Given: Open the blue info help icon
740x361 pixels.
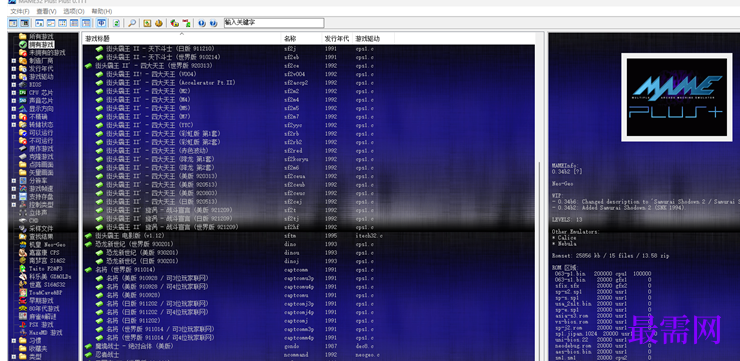Looking at the screenshot, I should (202, 23).
